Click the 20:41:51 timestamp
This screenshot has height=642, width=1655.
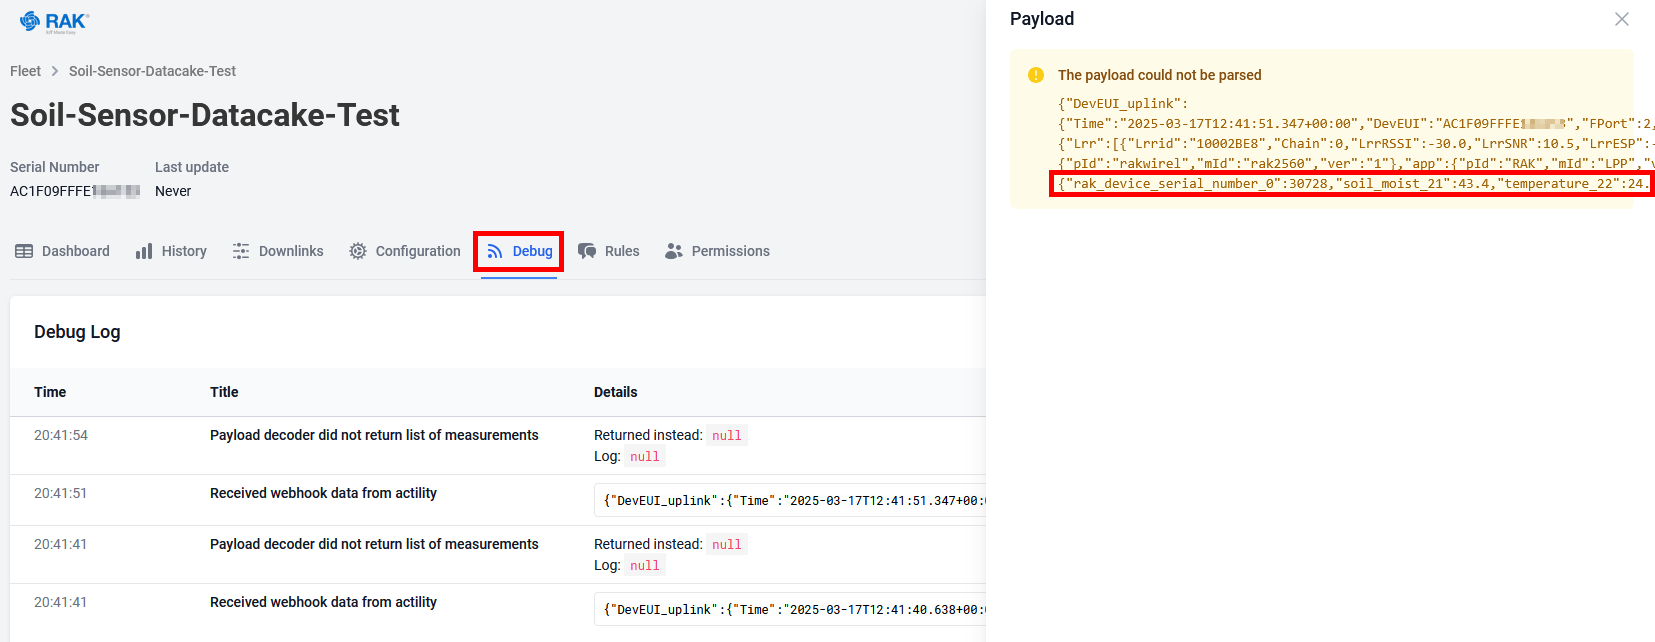pyautogui.click(x=61, y=493)
